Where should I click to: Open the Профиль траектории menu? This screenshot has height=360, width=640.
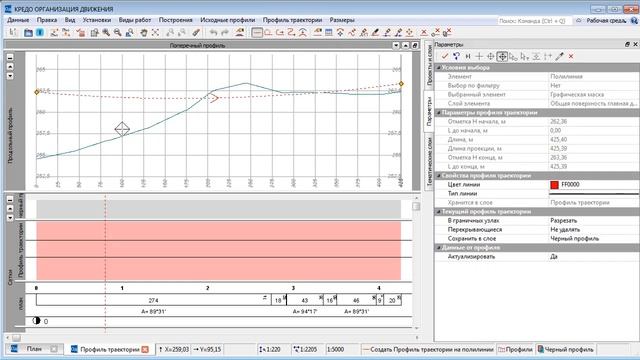[292, 20]
